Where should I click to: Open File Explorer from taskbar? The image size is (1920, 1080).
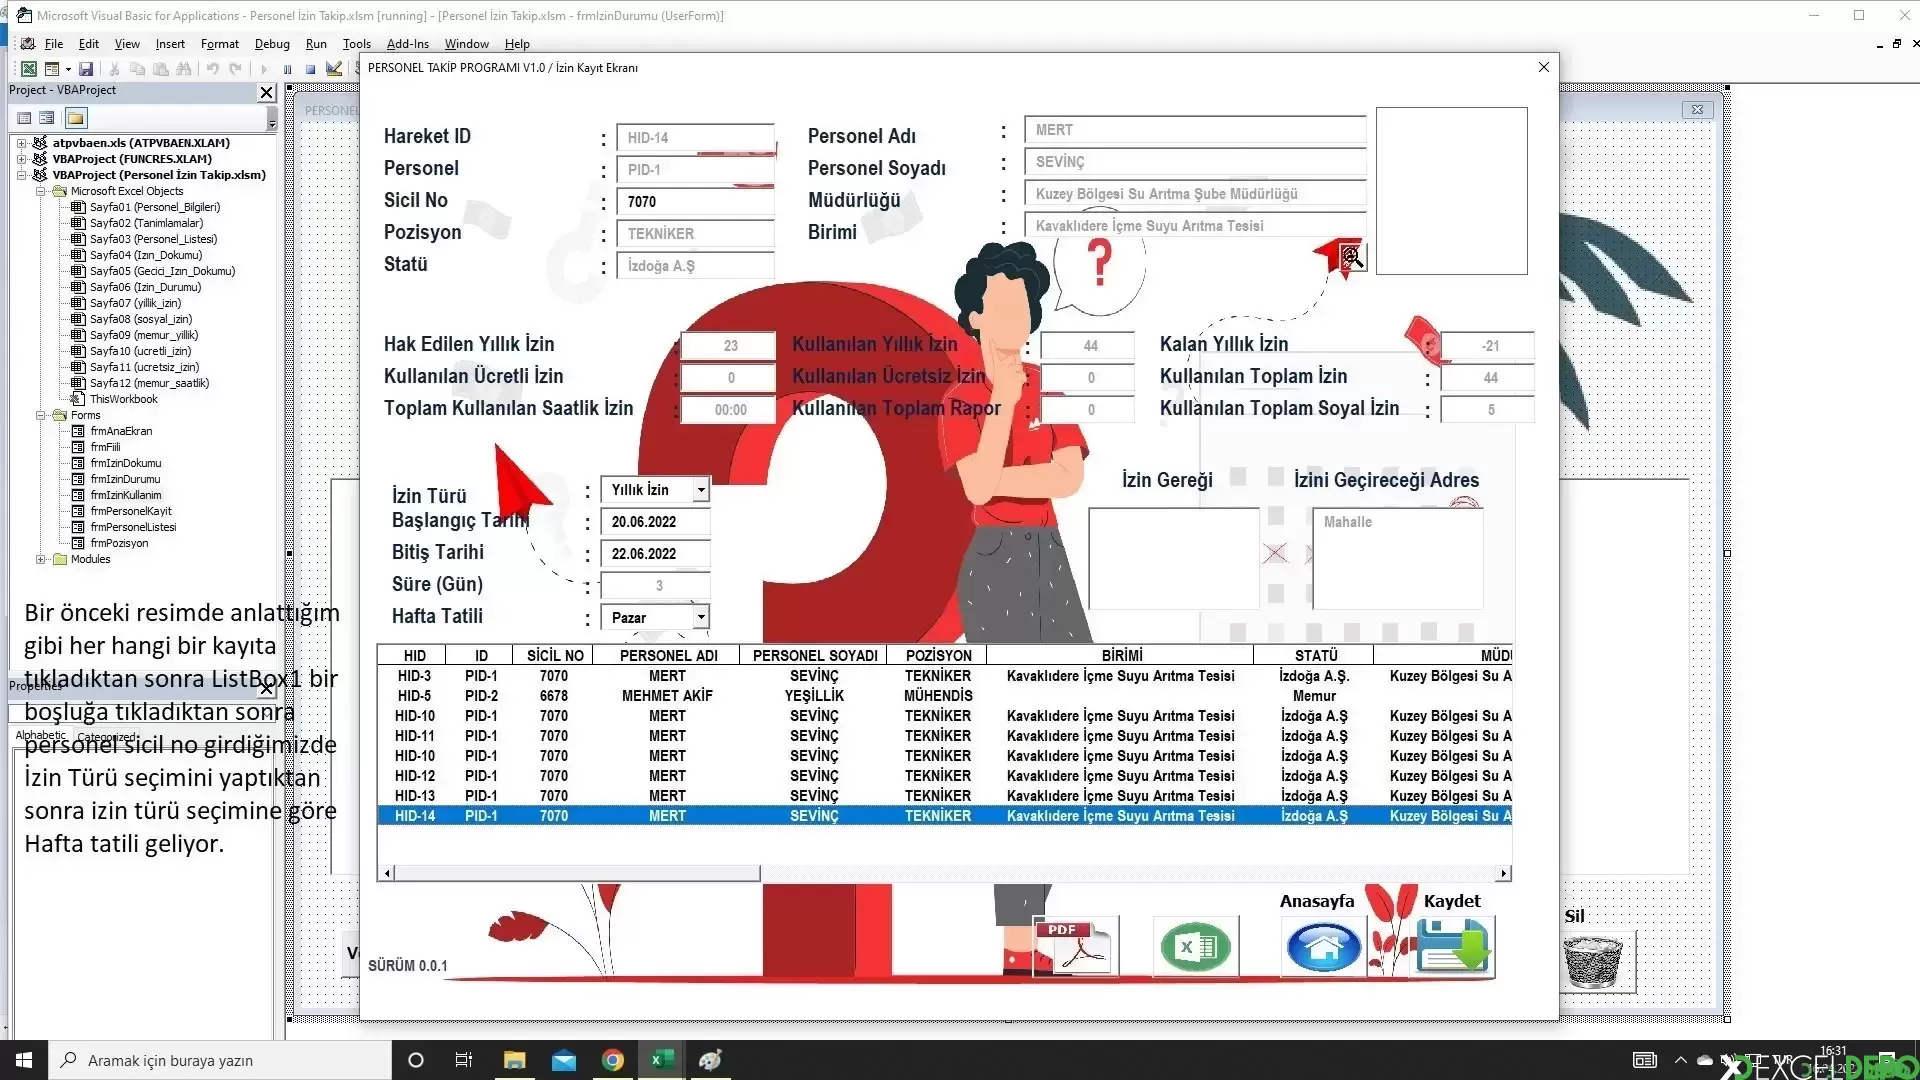pos(514,1060)
